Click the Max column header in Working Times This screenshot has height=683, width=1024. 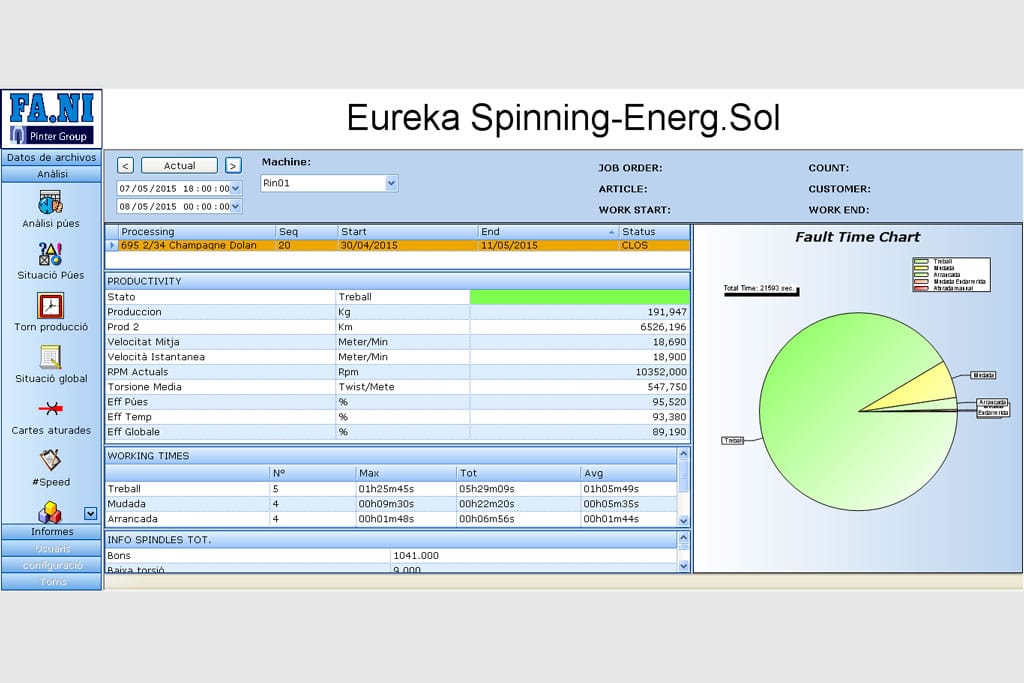point(405,473)
